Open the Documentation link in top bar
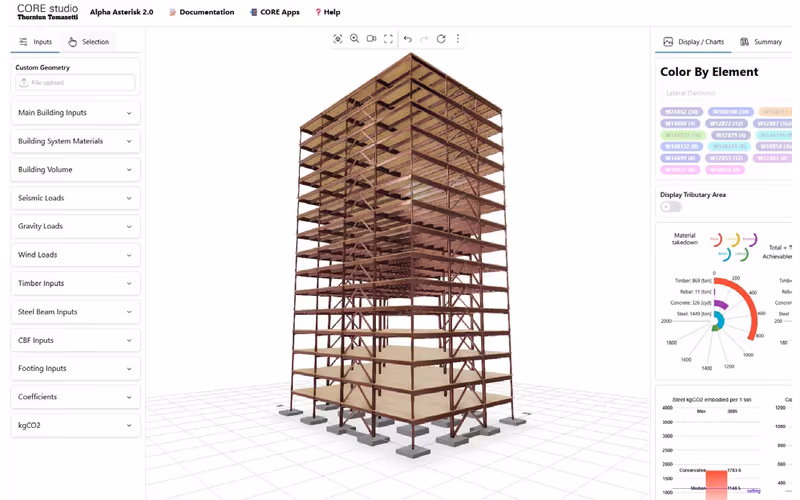This screenshot has width=800, height=500. pyautogui.click(x=202, y=12)
